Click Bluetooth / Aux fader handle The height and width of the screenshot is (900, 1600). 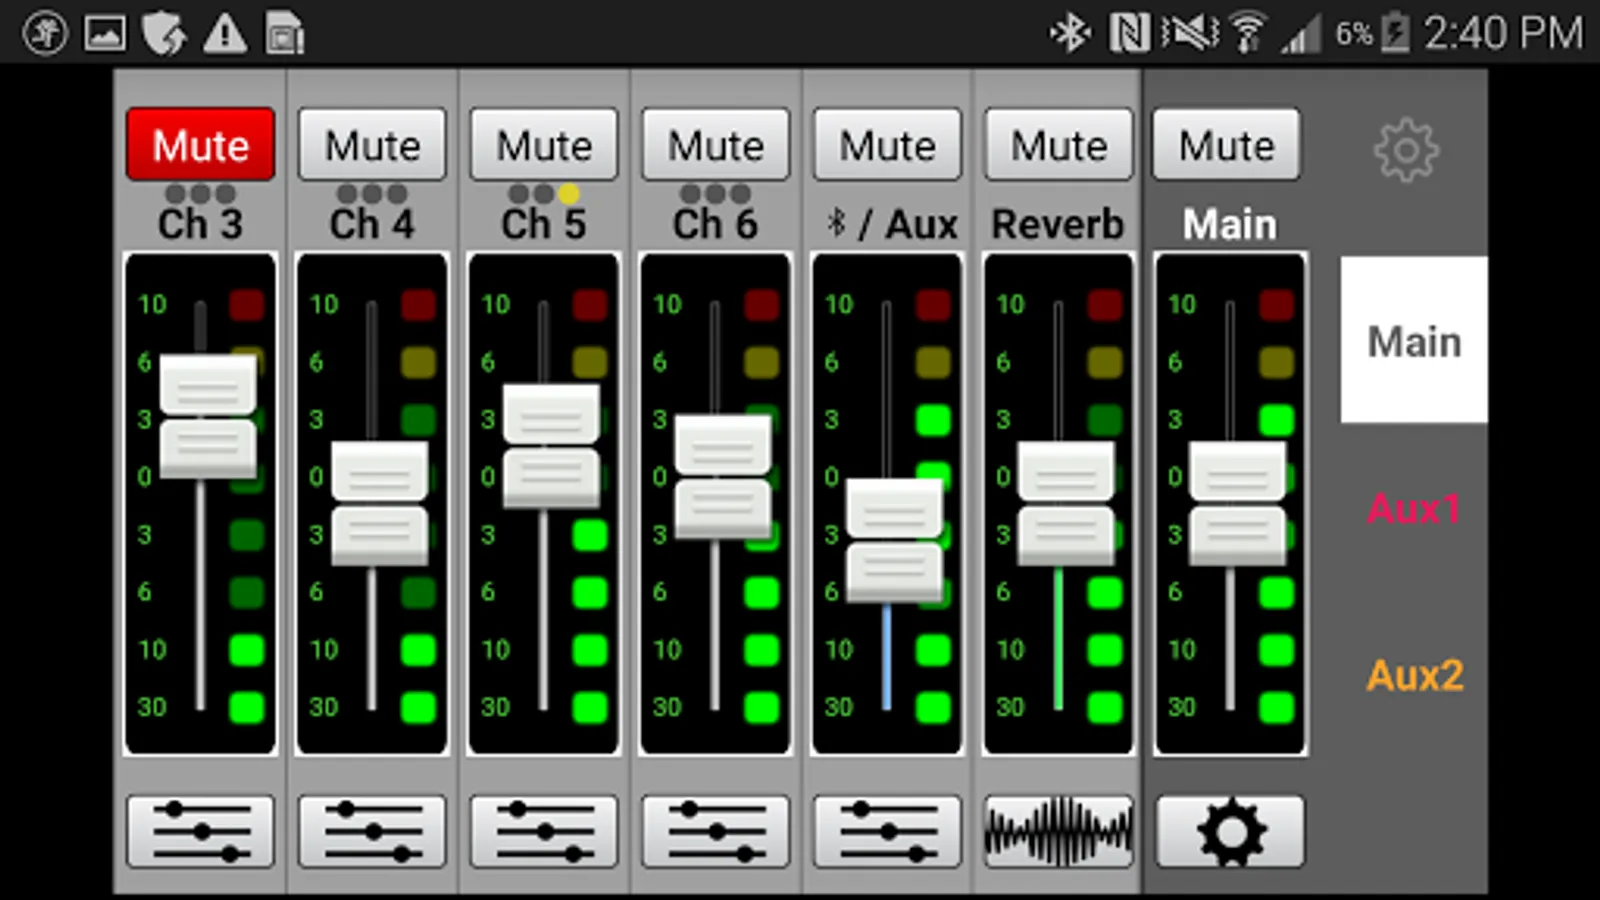894,541
